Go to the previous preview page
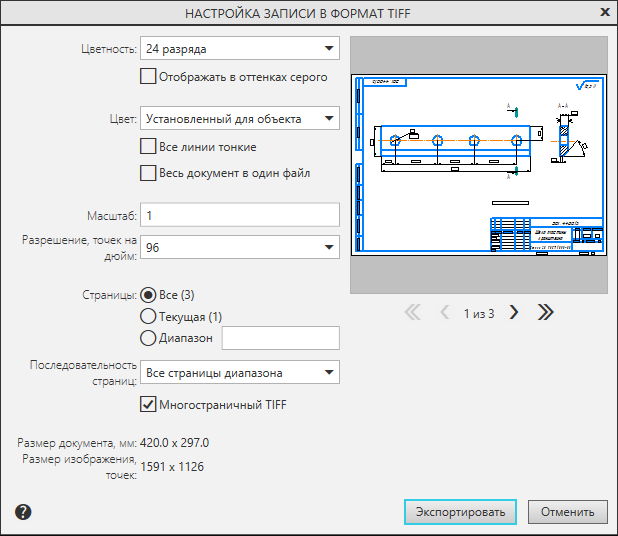Viewport: 618px width, 536px height. click(x=445, y=312)
